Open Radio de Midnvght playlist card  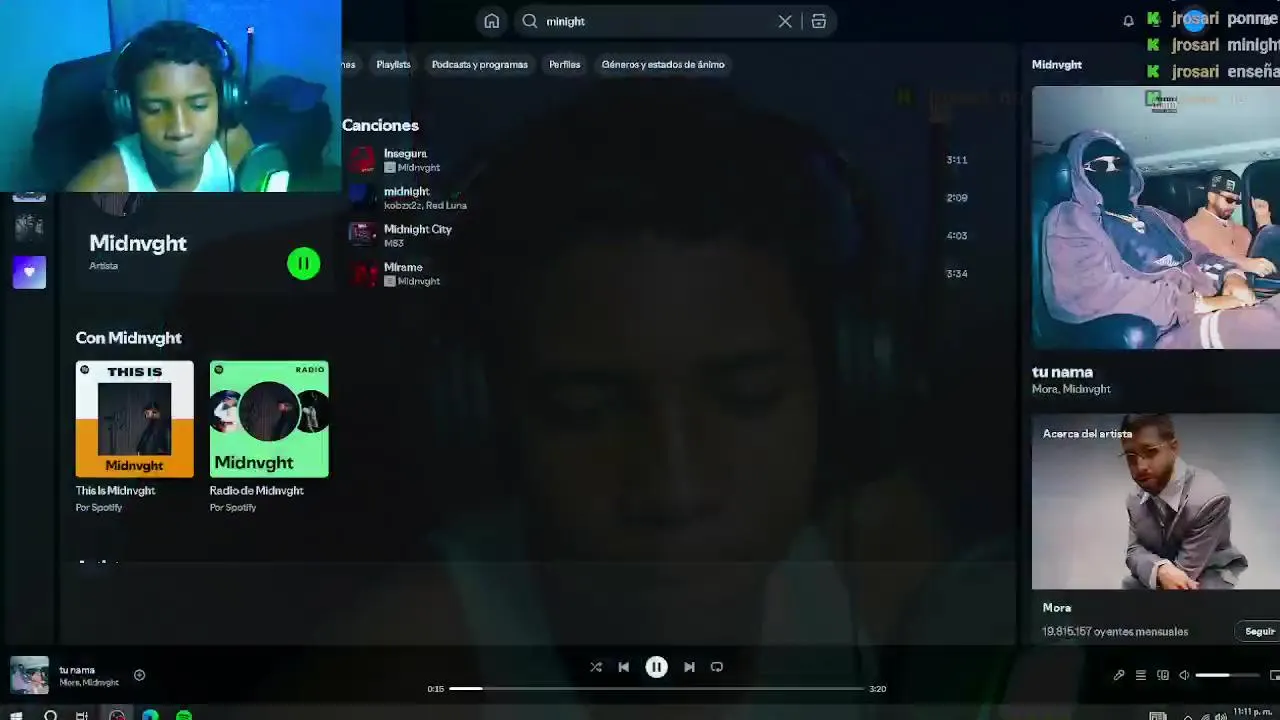pos(269,437)
